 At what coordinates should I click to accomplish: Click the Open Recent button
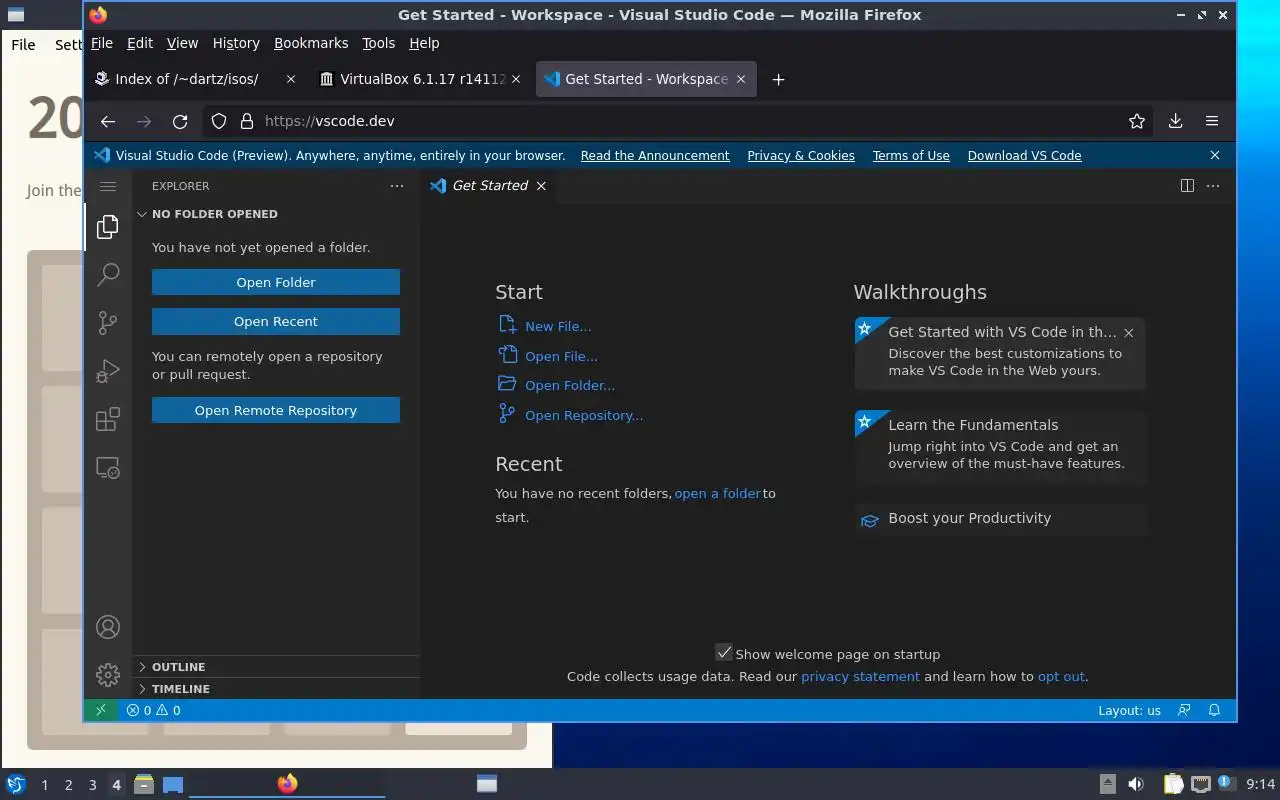(276, 321)
